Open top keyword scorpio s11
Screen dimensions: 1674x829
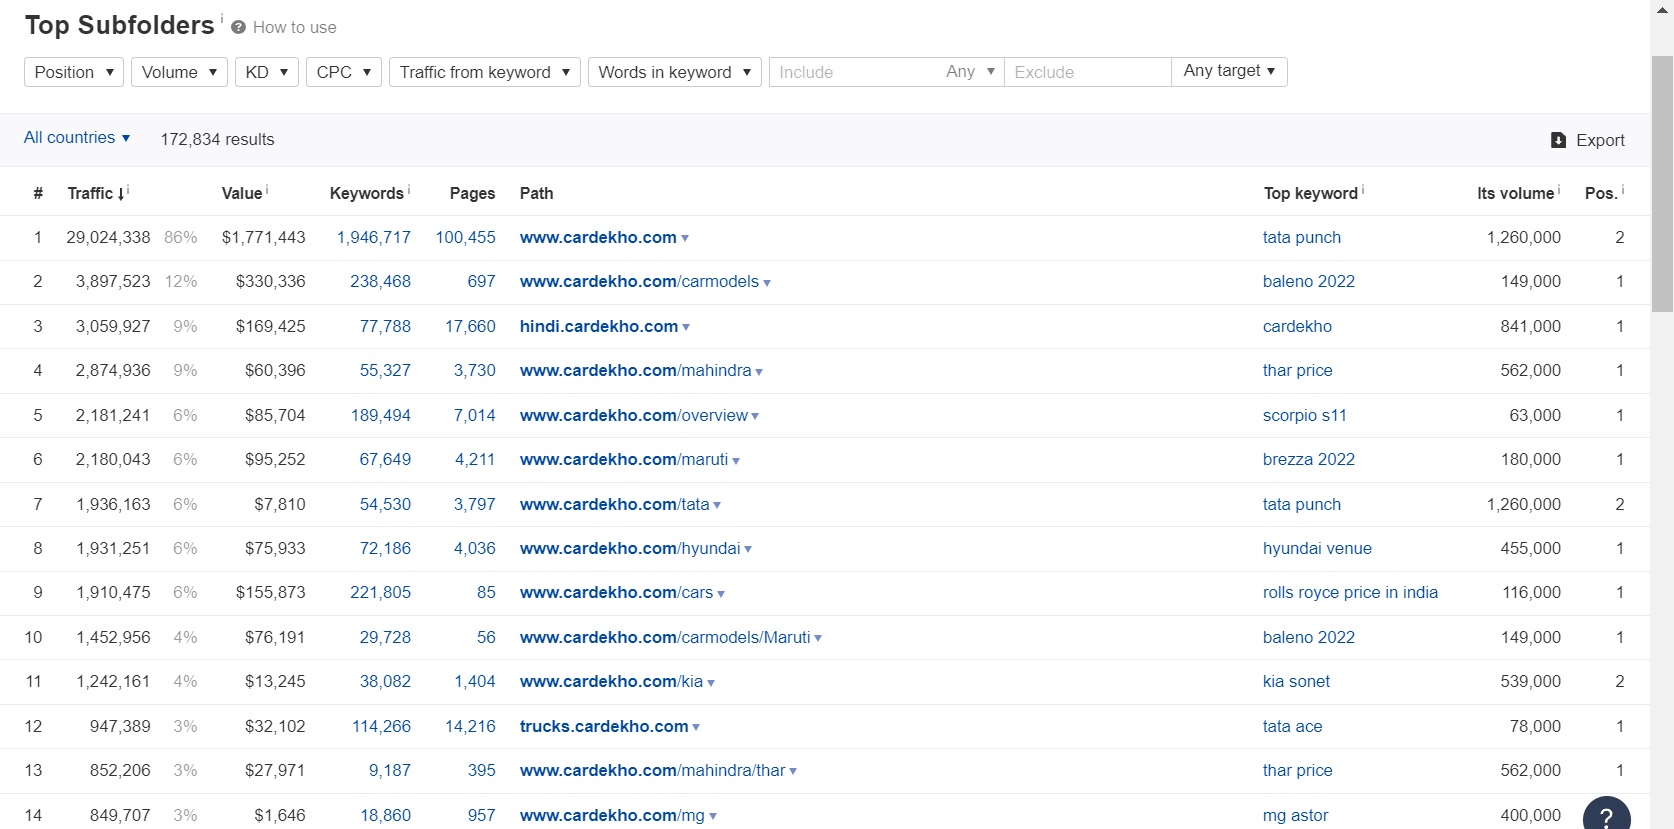point(1304,415)
